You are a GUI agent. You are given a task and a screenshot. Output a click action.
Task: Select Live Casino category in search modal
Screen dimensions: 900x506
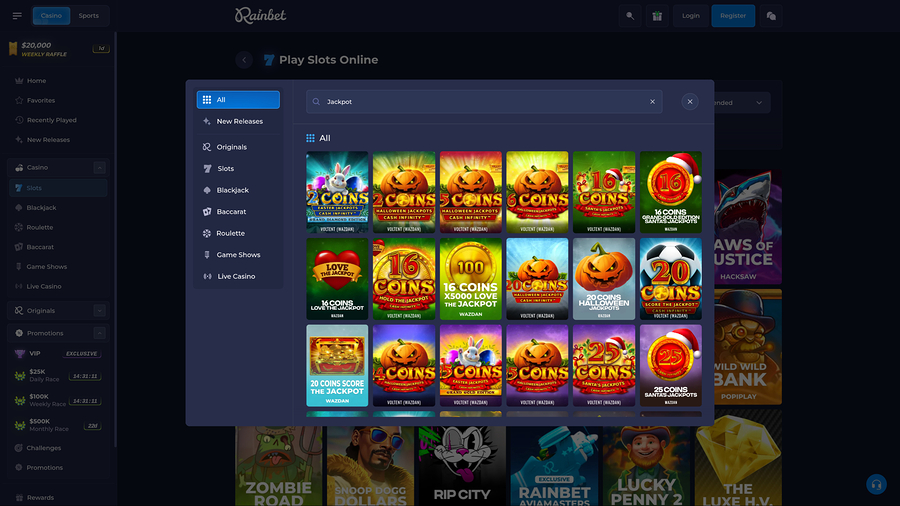[238, 277]
